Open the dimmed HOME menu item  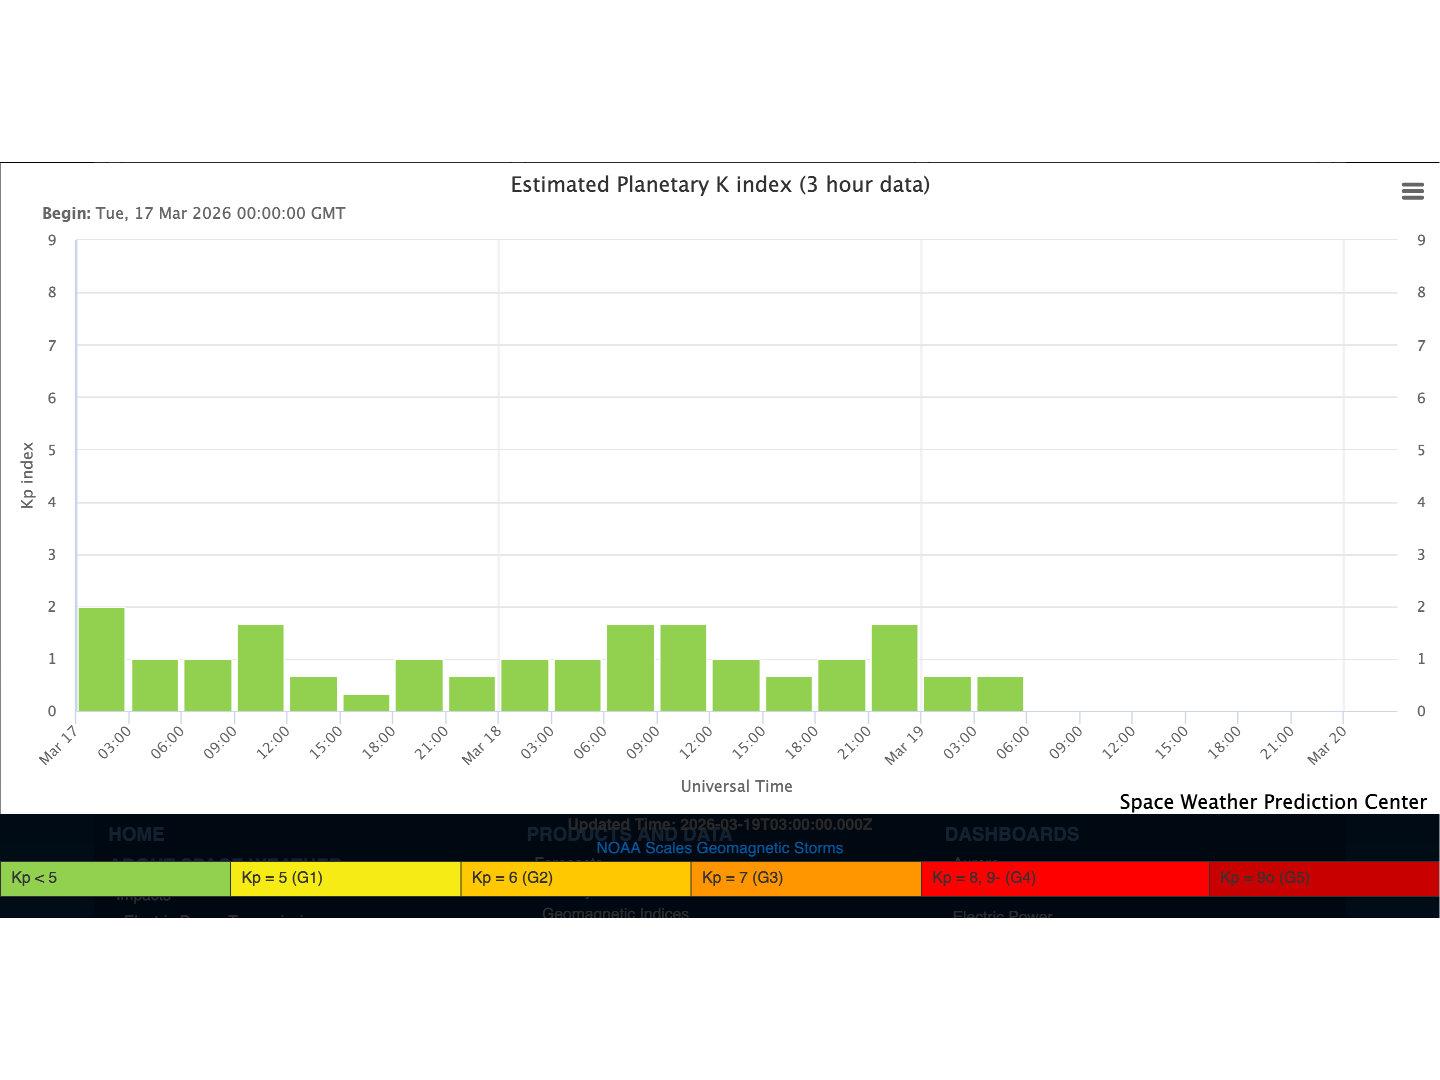136,834
